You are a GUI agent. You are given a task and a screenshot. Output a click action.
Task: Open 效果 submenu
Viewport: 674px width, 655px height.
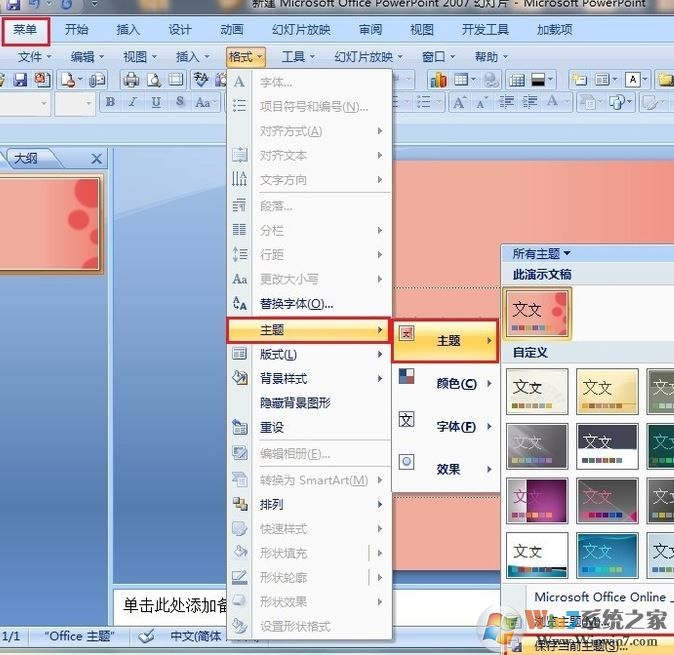point(445,469)
